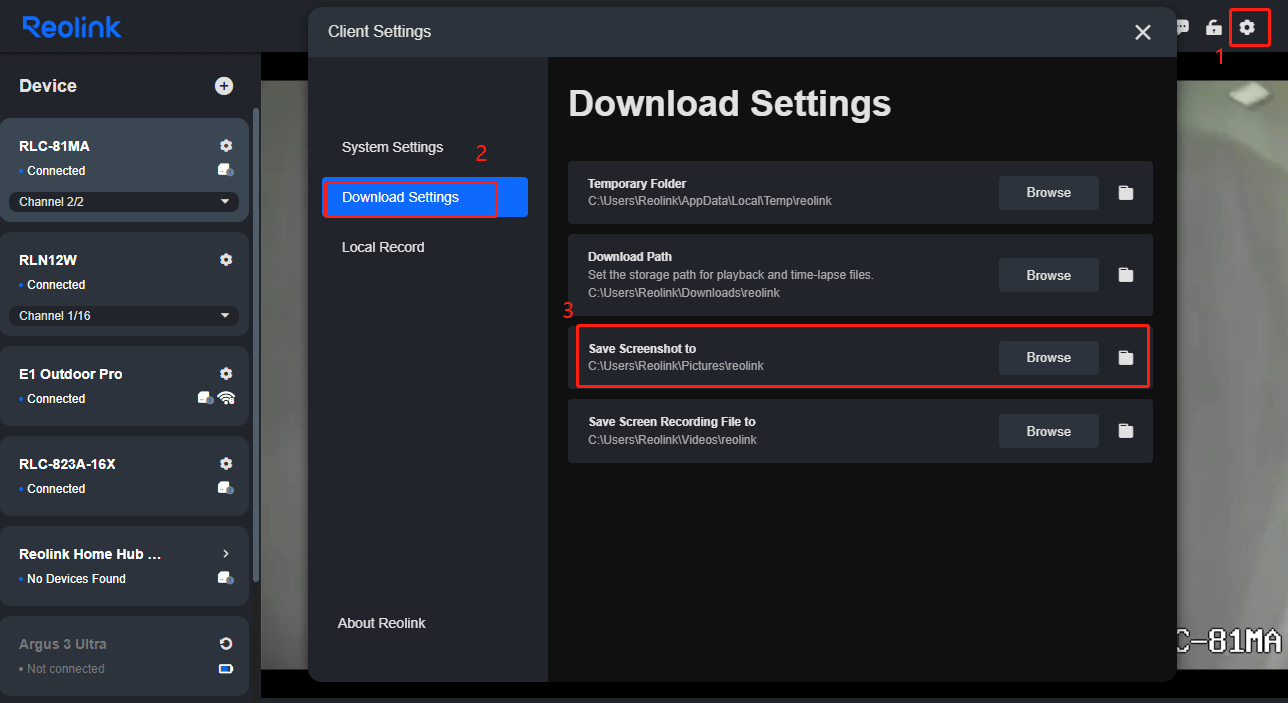This screenshot has height=703, width=1288.
Task: Browse for Download Path
Action: click(x=1049, y=275)
